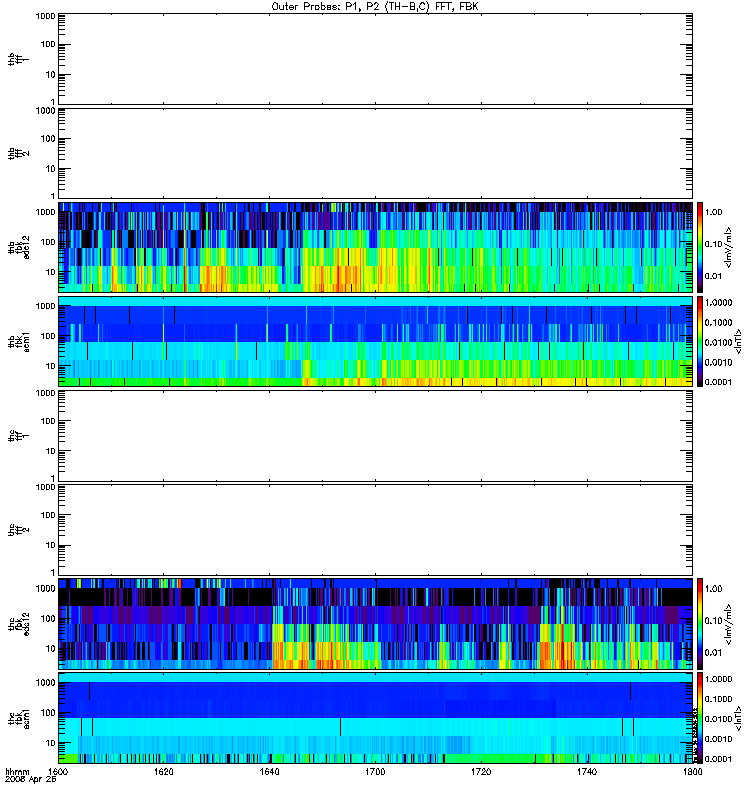Click '0.0001' on the thc scm1 color bar
The width and height of the screenshot is (750, 800).
(718, 759)
